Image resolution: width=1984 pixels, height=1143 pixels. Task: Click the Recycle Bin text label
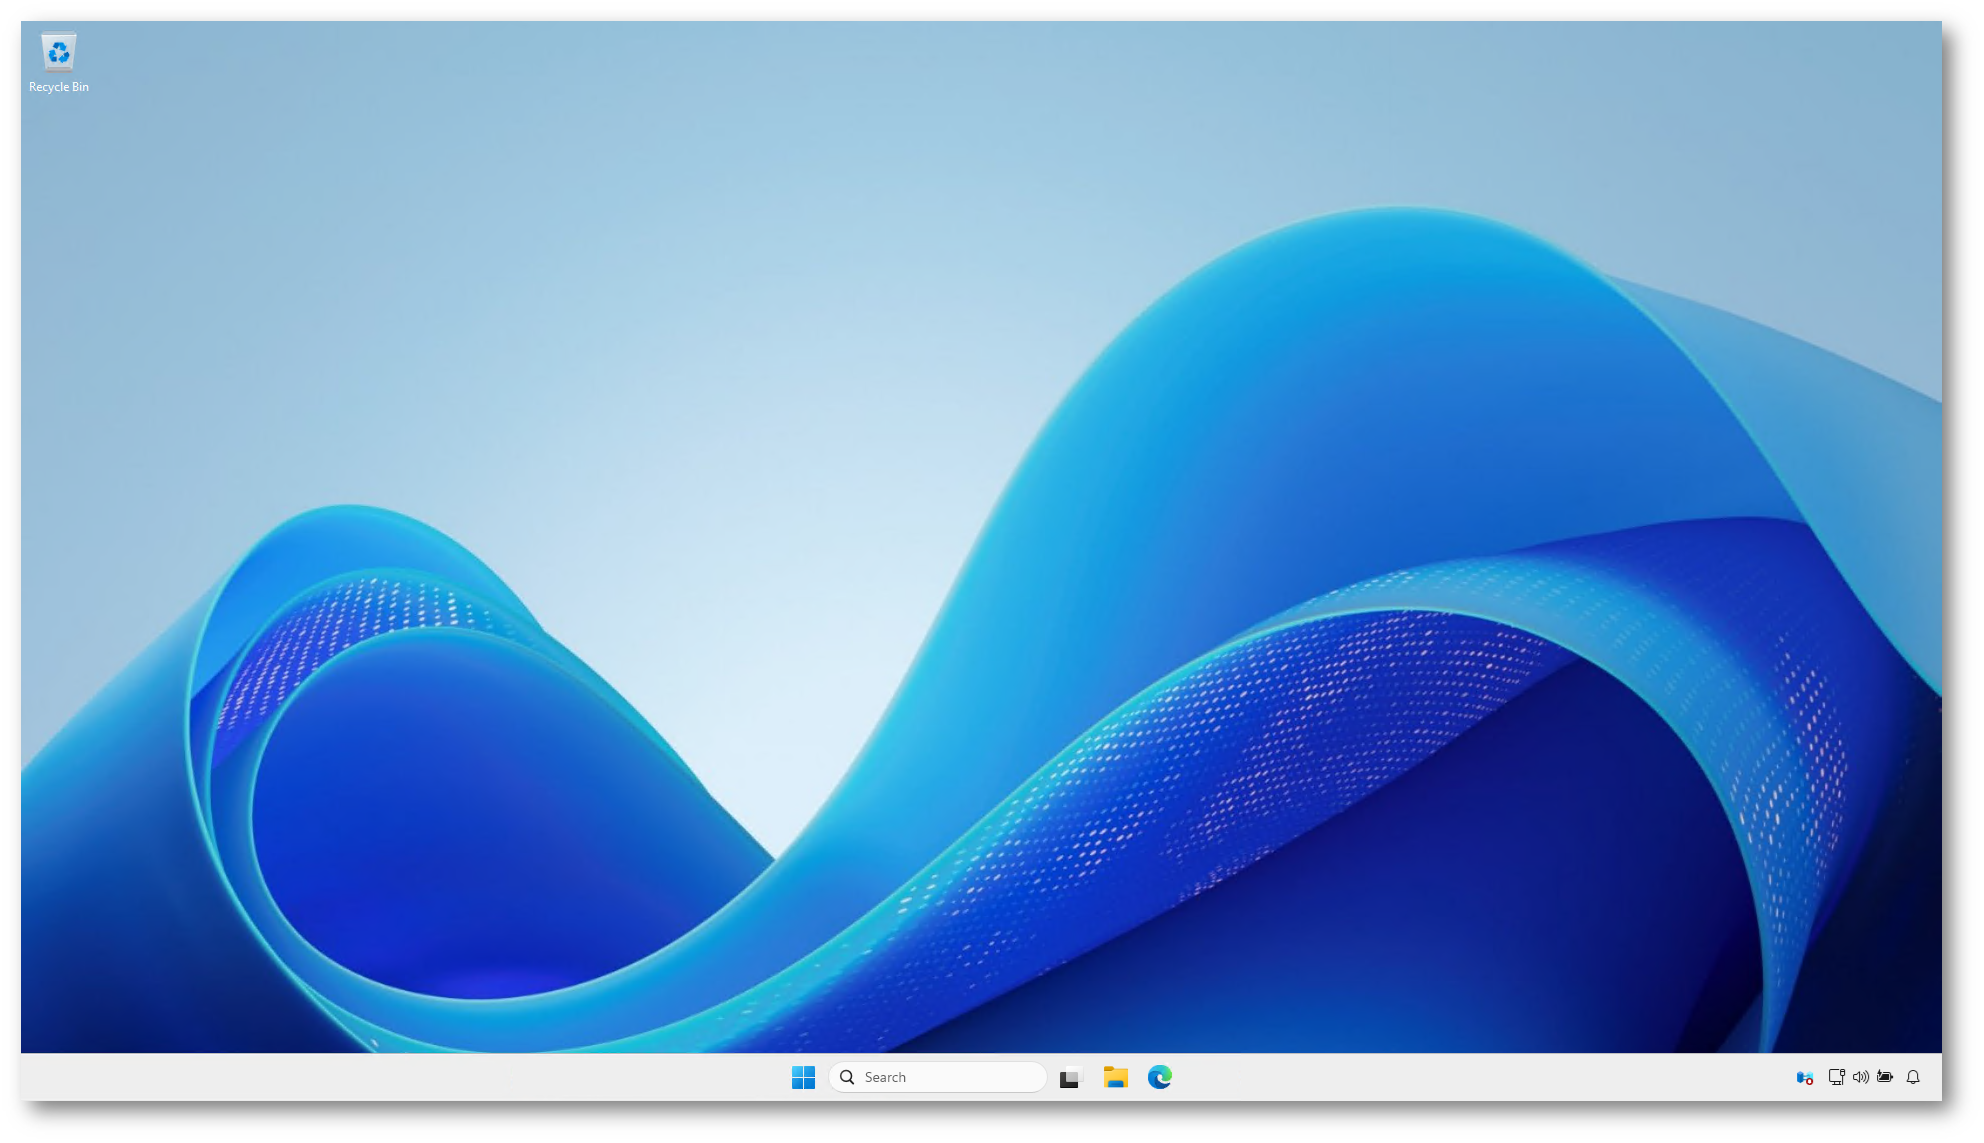[x=58, y=87]
